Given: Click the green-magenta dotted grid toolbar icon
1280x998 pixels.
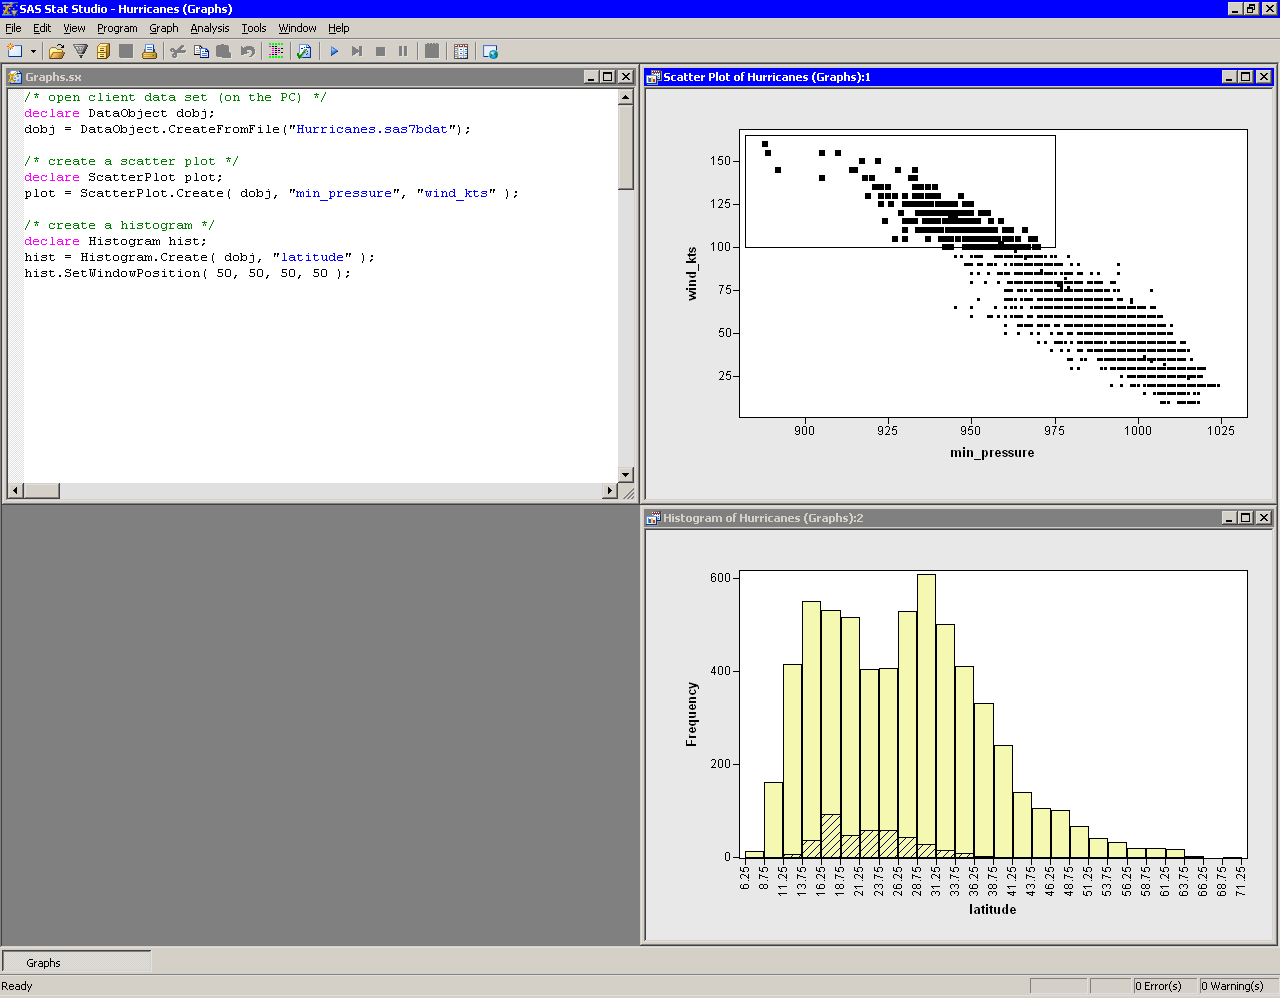Looking at the screenshot, I should (276, 51).
